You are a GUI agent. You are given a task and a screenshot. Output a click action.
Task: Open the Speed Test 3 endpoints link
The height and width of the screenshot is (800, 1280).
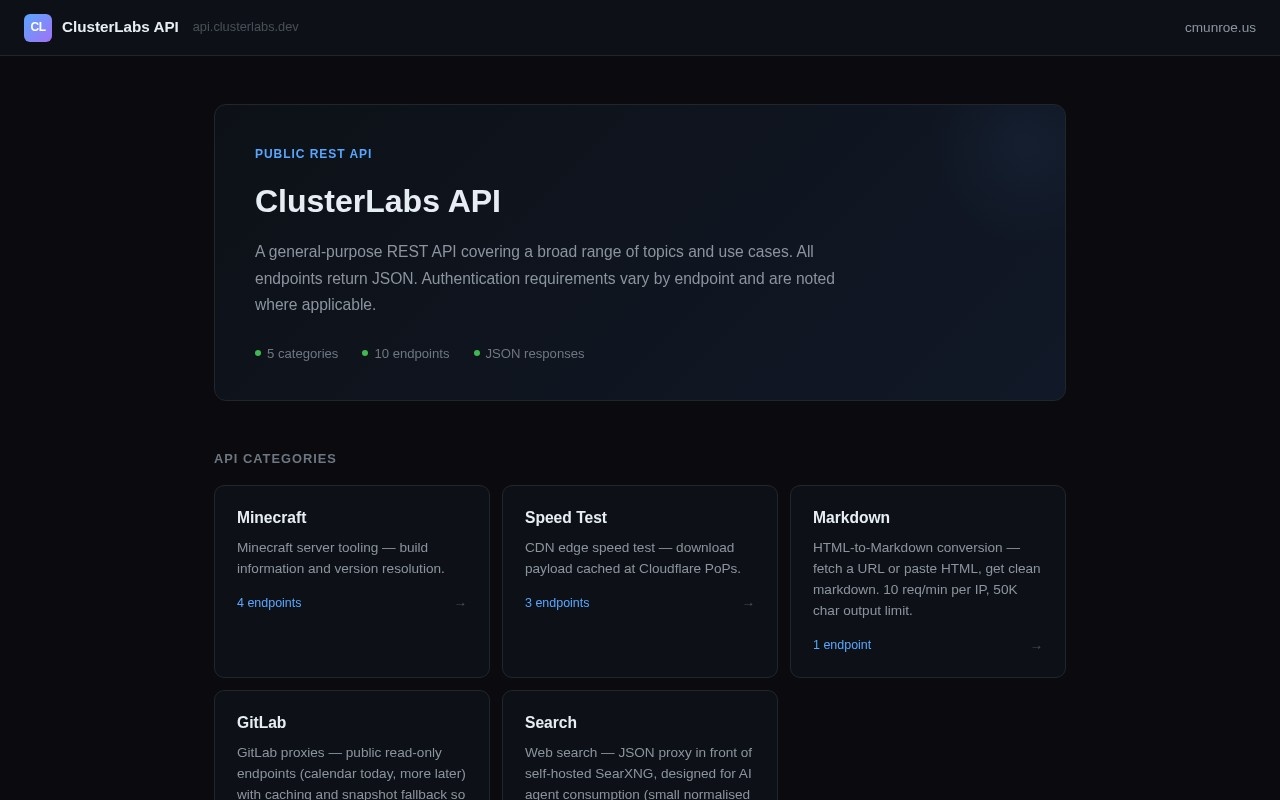[557, 603]
